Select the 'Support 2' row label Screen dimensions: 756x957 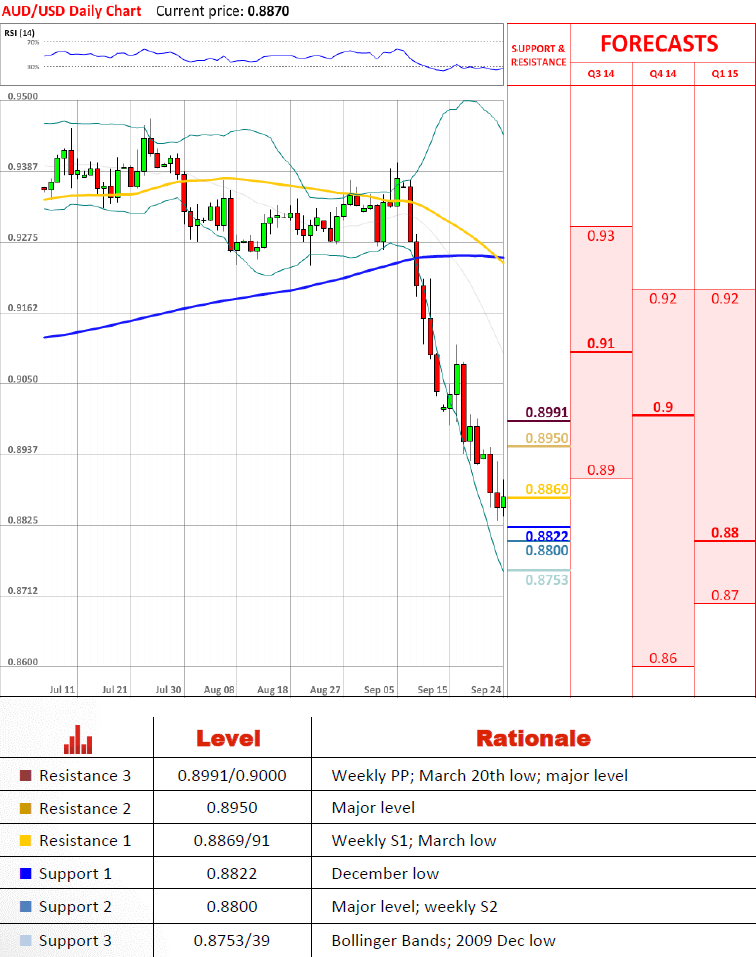pyautogui.click(x=75, y=907)
